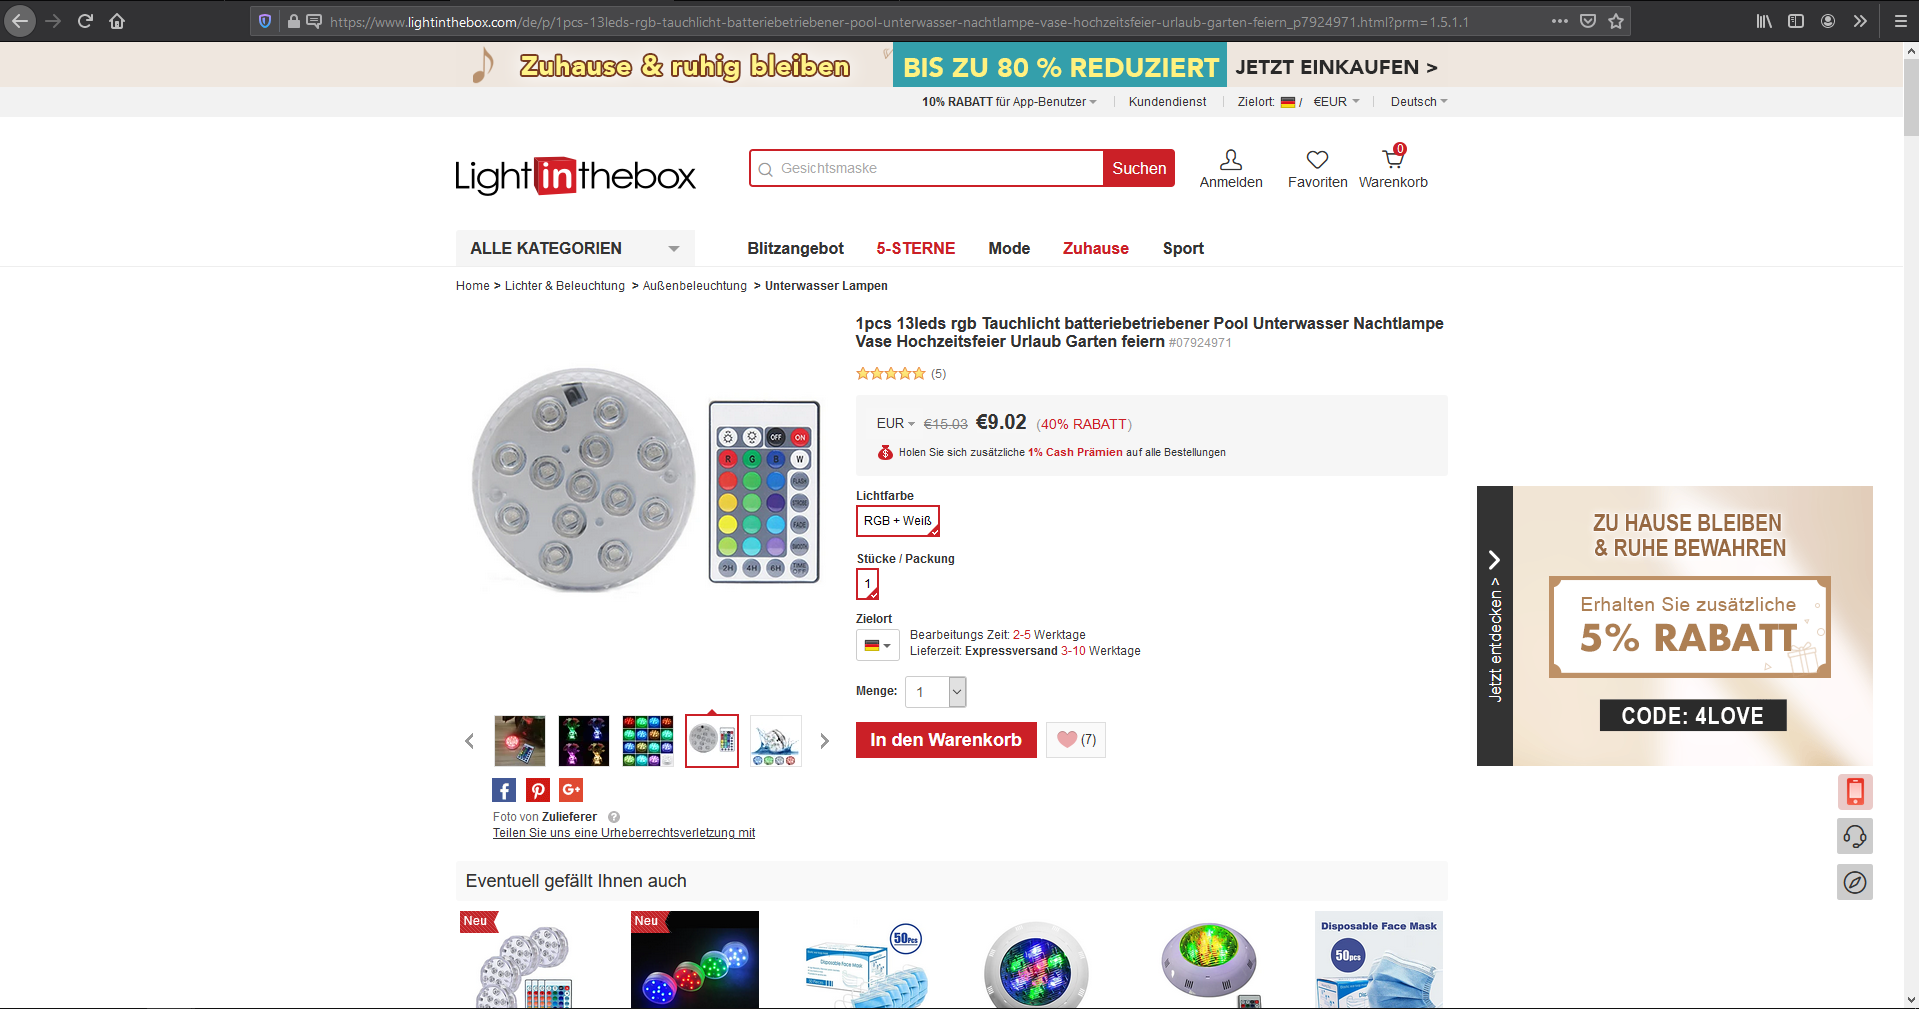Share product via Pinterest icon

coord(538,790)
